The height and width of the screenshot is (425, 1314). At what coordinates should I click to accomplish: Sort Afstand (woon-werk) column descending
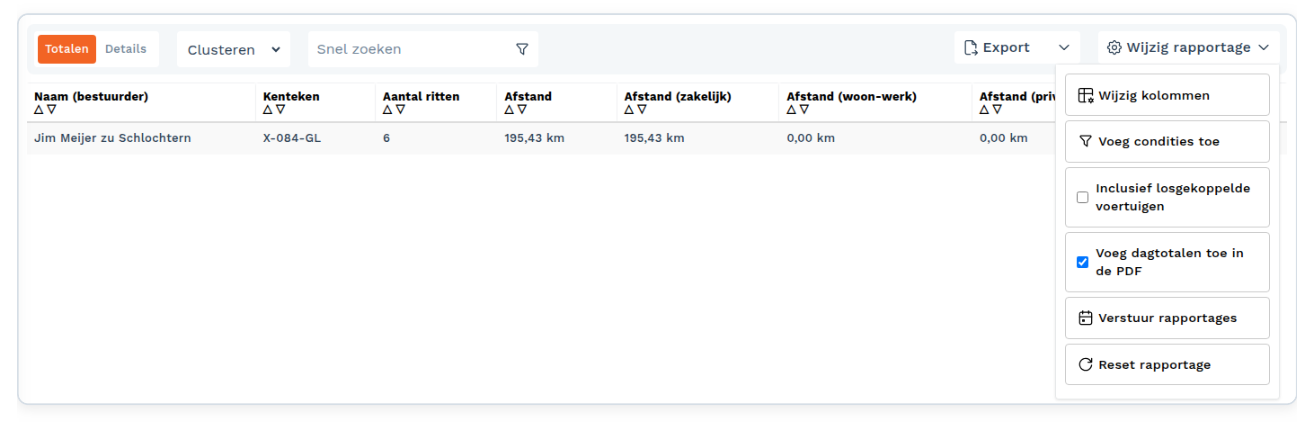point(804,110)
